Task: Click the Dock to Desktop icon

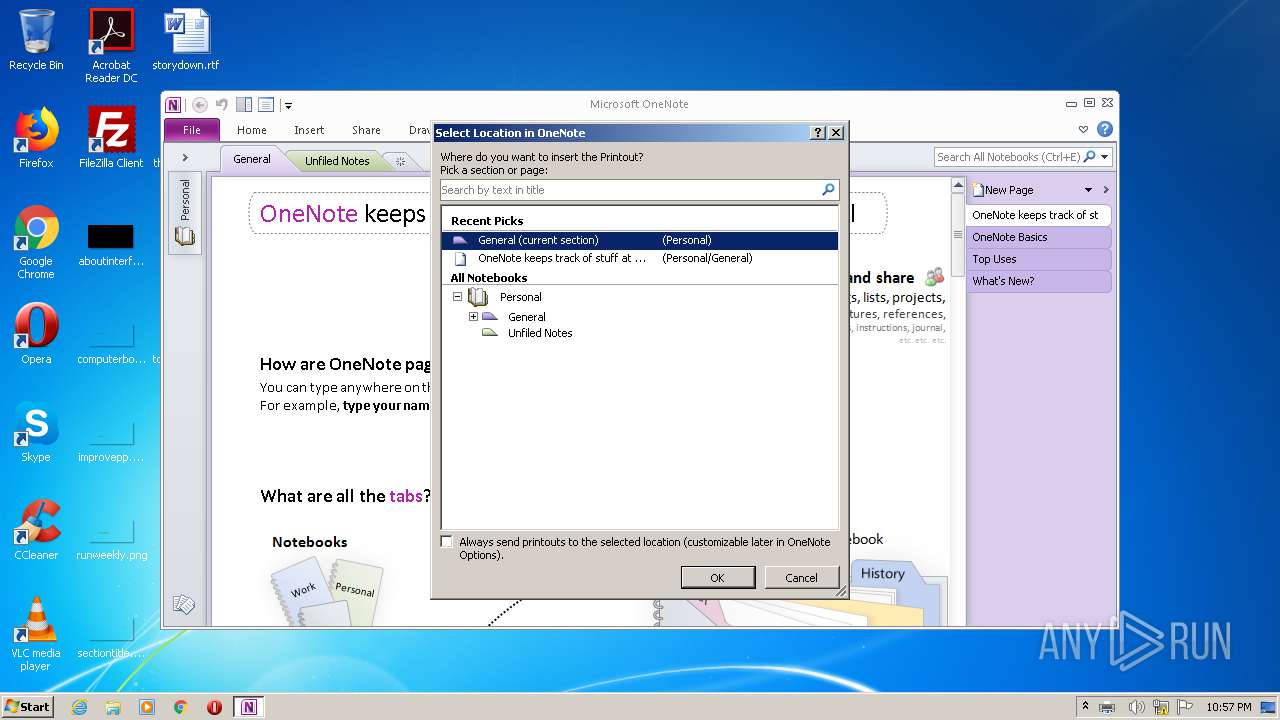Action: coord(244,104)
